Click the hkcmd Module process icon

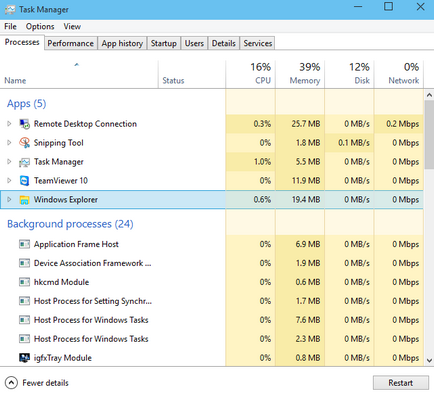coord(24,282)
